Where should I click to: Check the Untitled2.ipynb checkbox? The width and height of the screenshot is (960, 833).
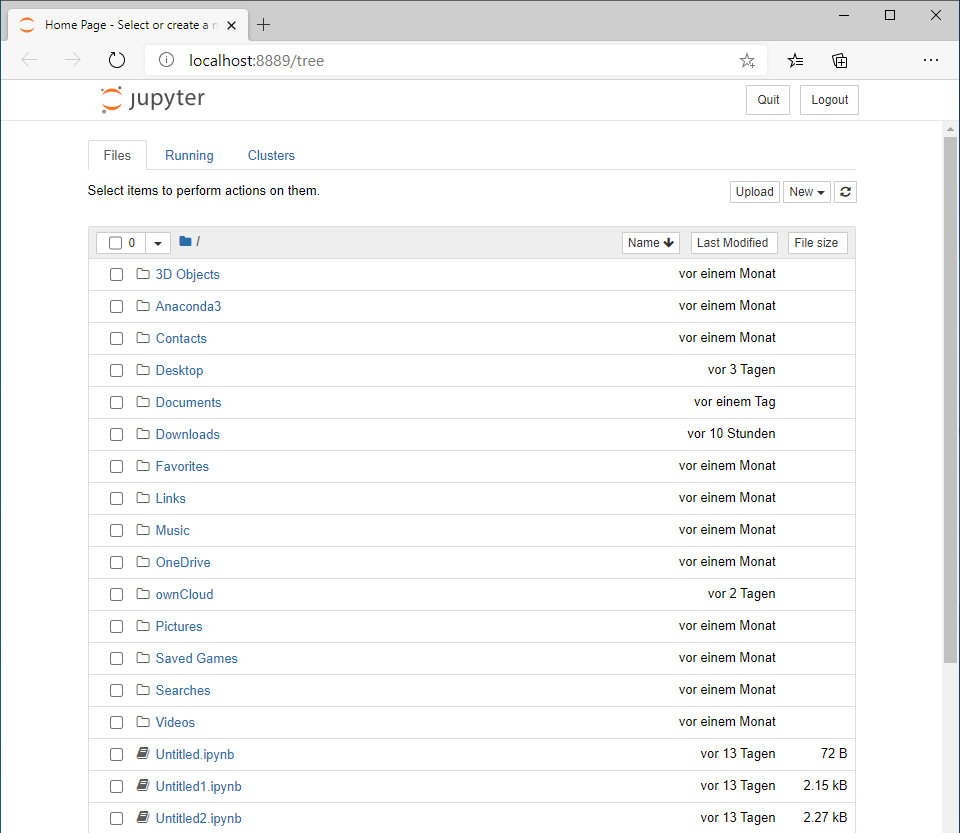point(116,818)
